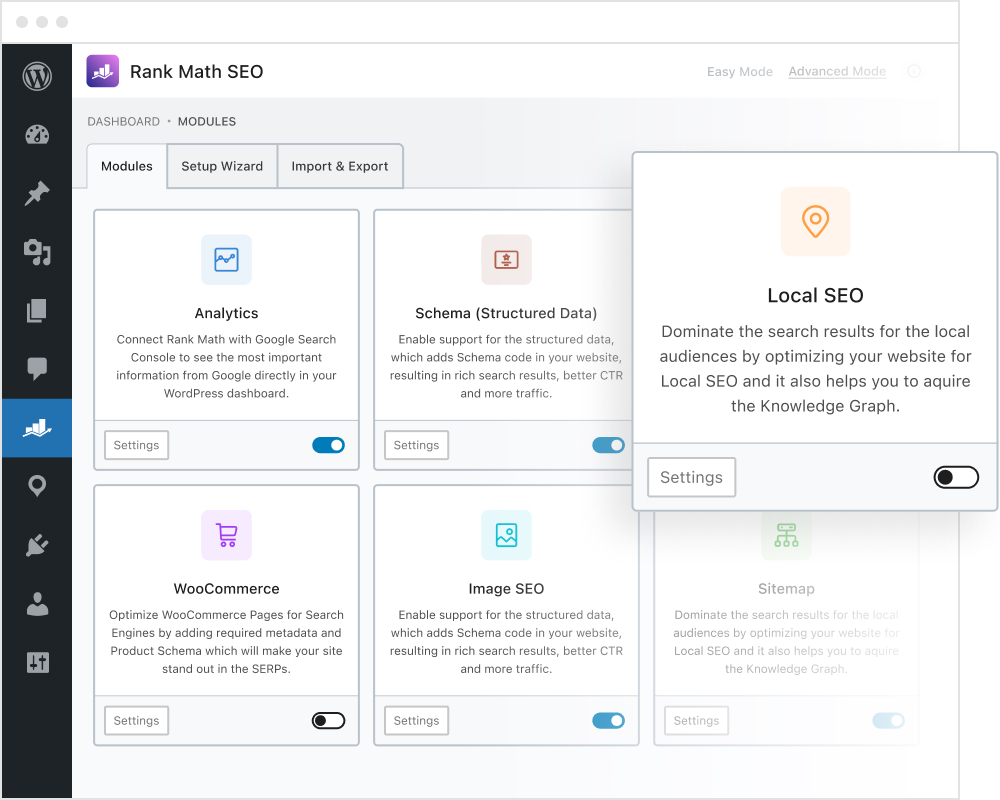Toggle the Image SEO switch off
The height and width of the screenshot is (800, 1000).
608,720
